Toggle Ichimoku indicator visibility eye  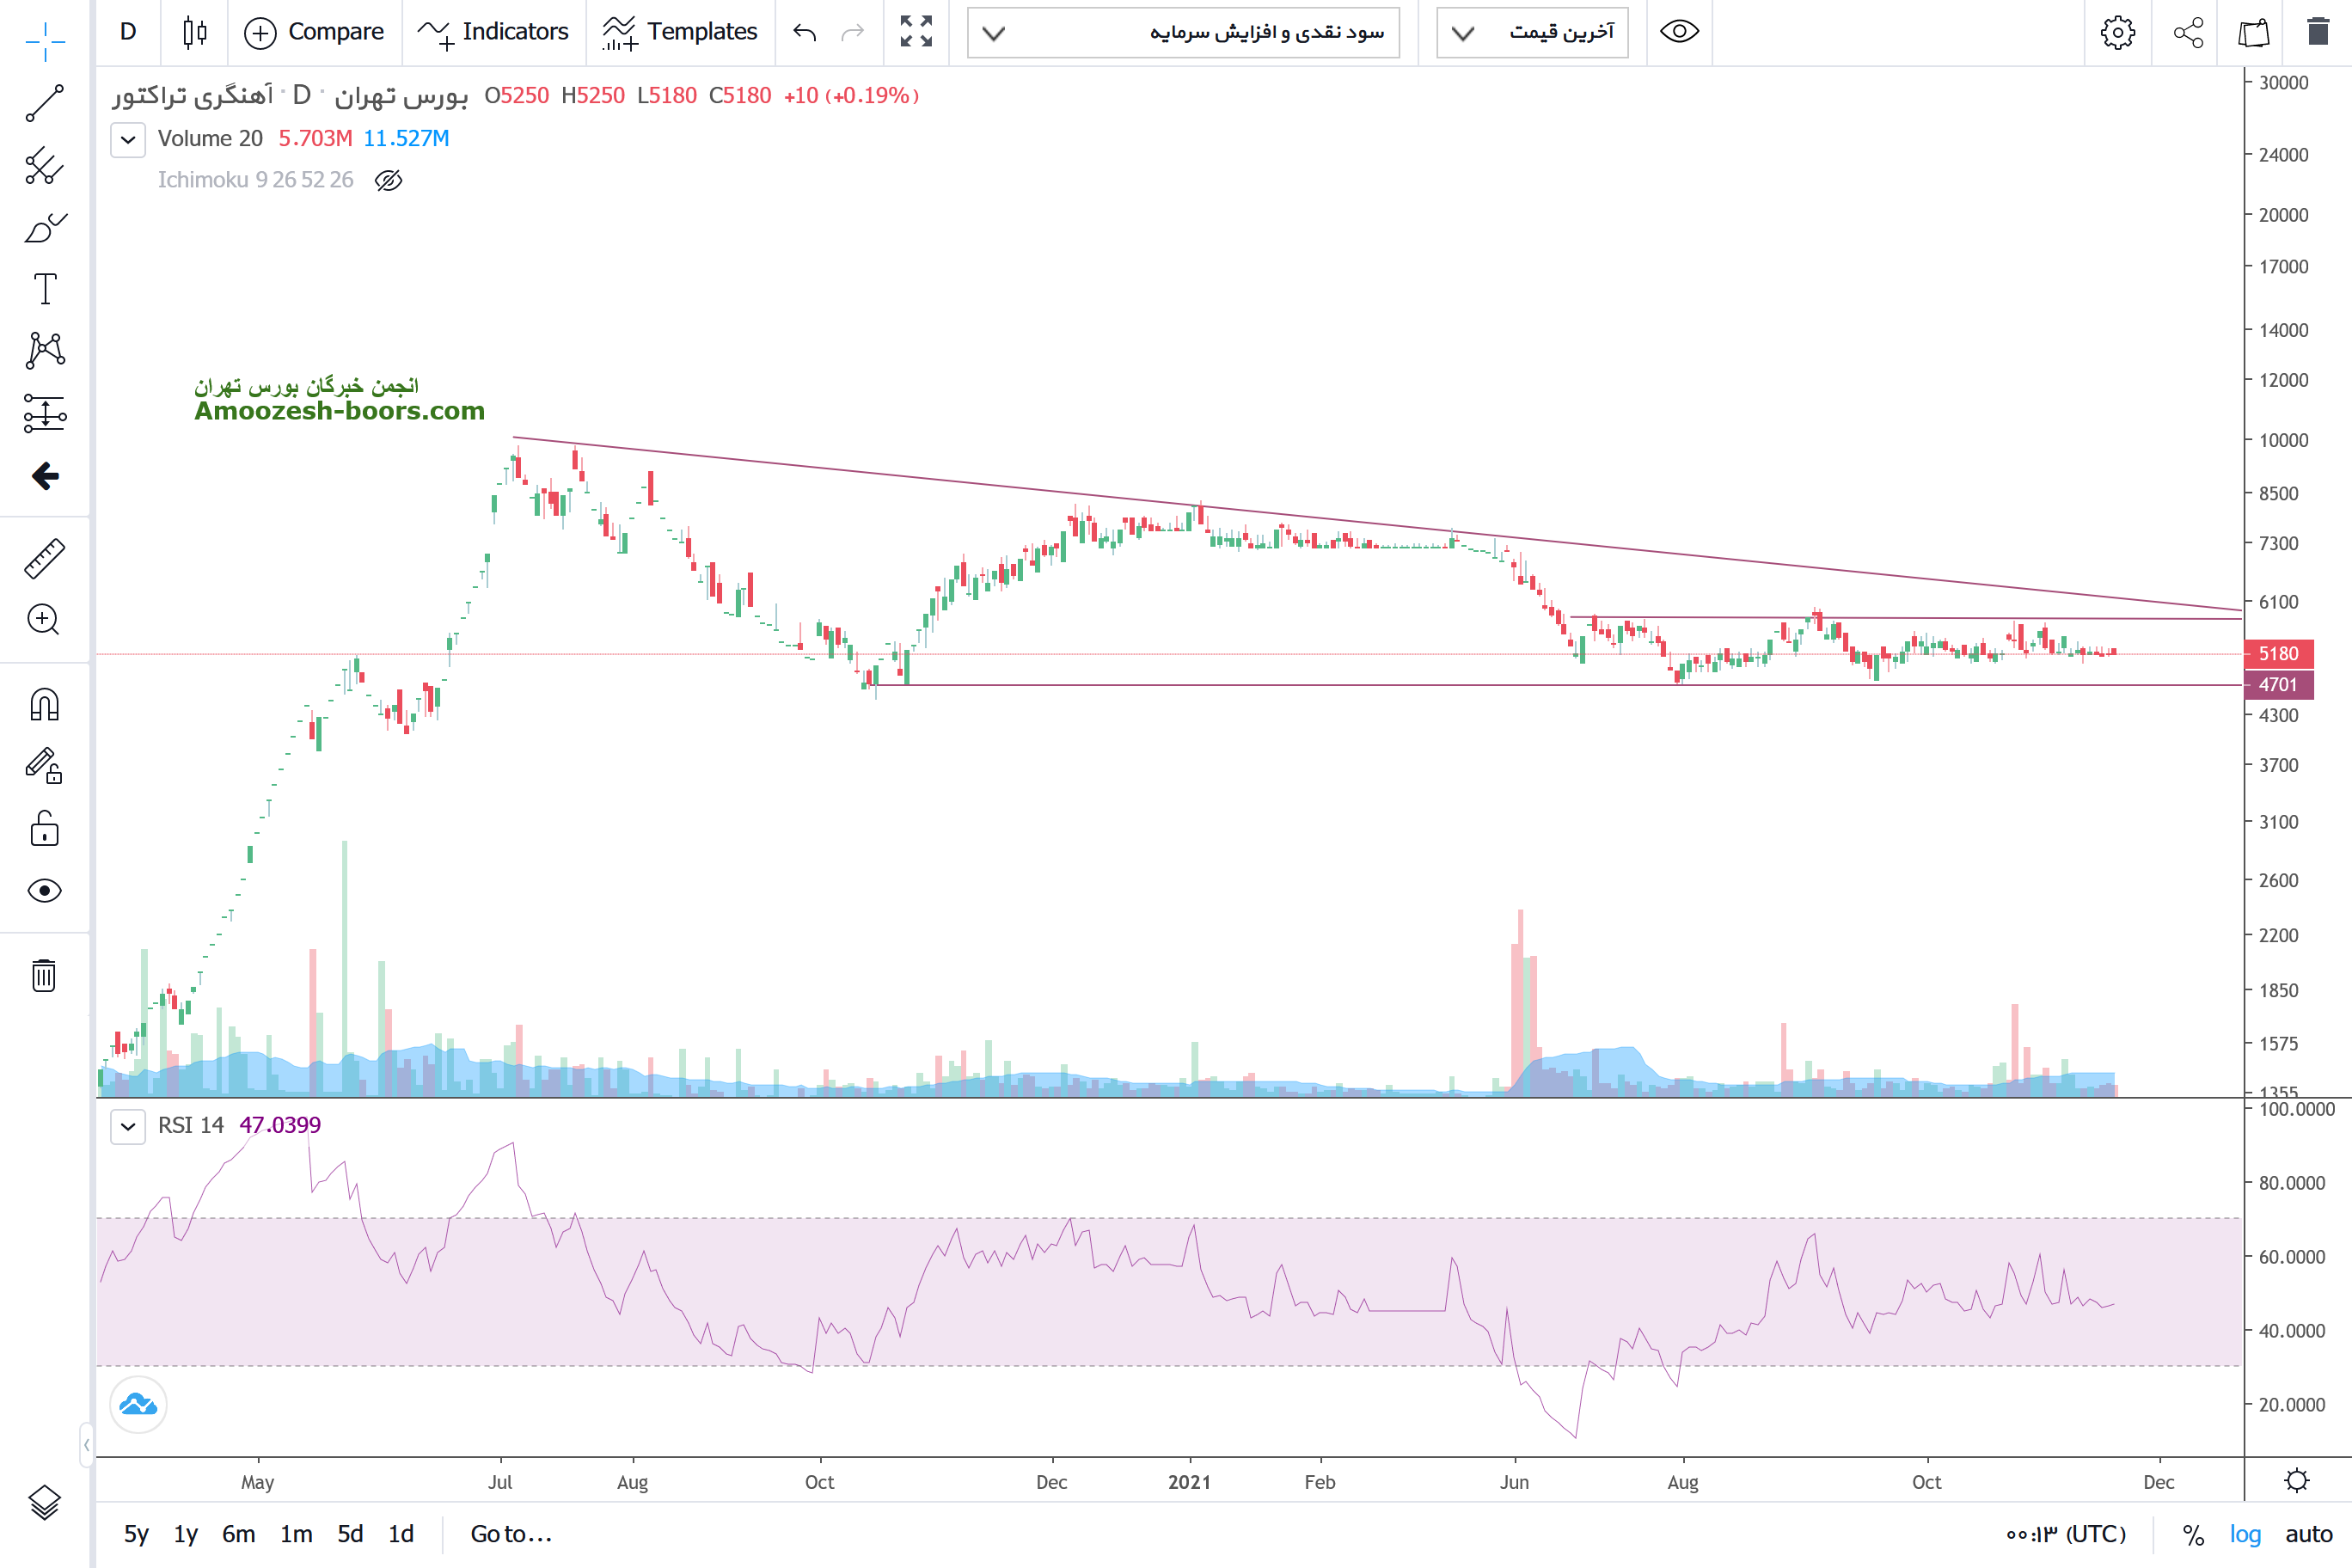(x=388, y=180)
